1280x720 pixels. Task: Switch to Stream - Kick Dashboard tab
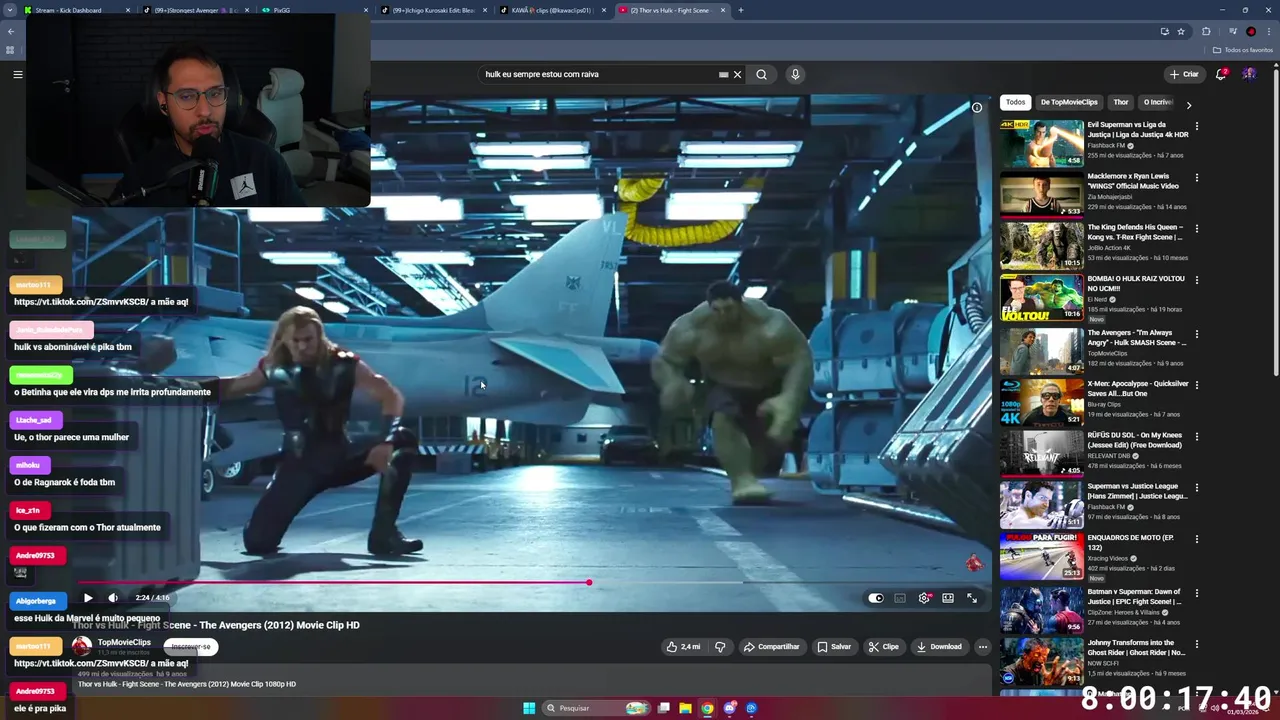pyautogui.click(x=78, y=10)
